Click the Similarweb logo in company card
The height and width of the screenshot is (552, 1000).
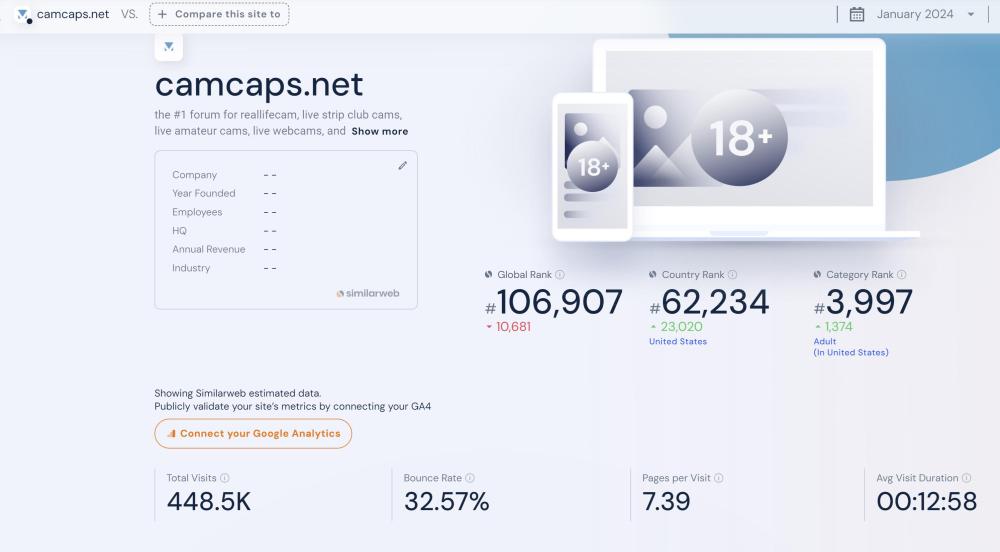tap(368, 293)
